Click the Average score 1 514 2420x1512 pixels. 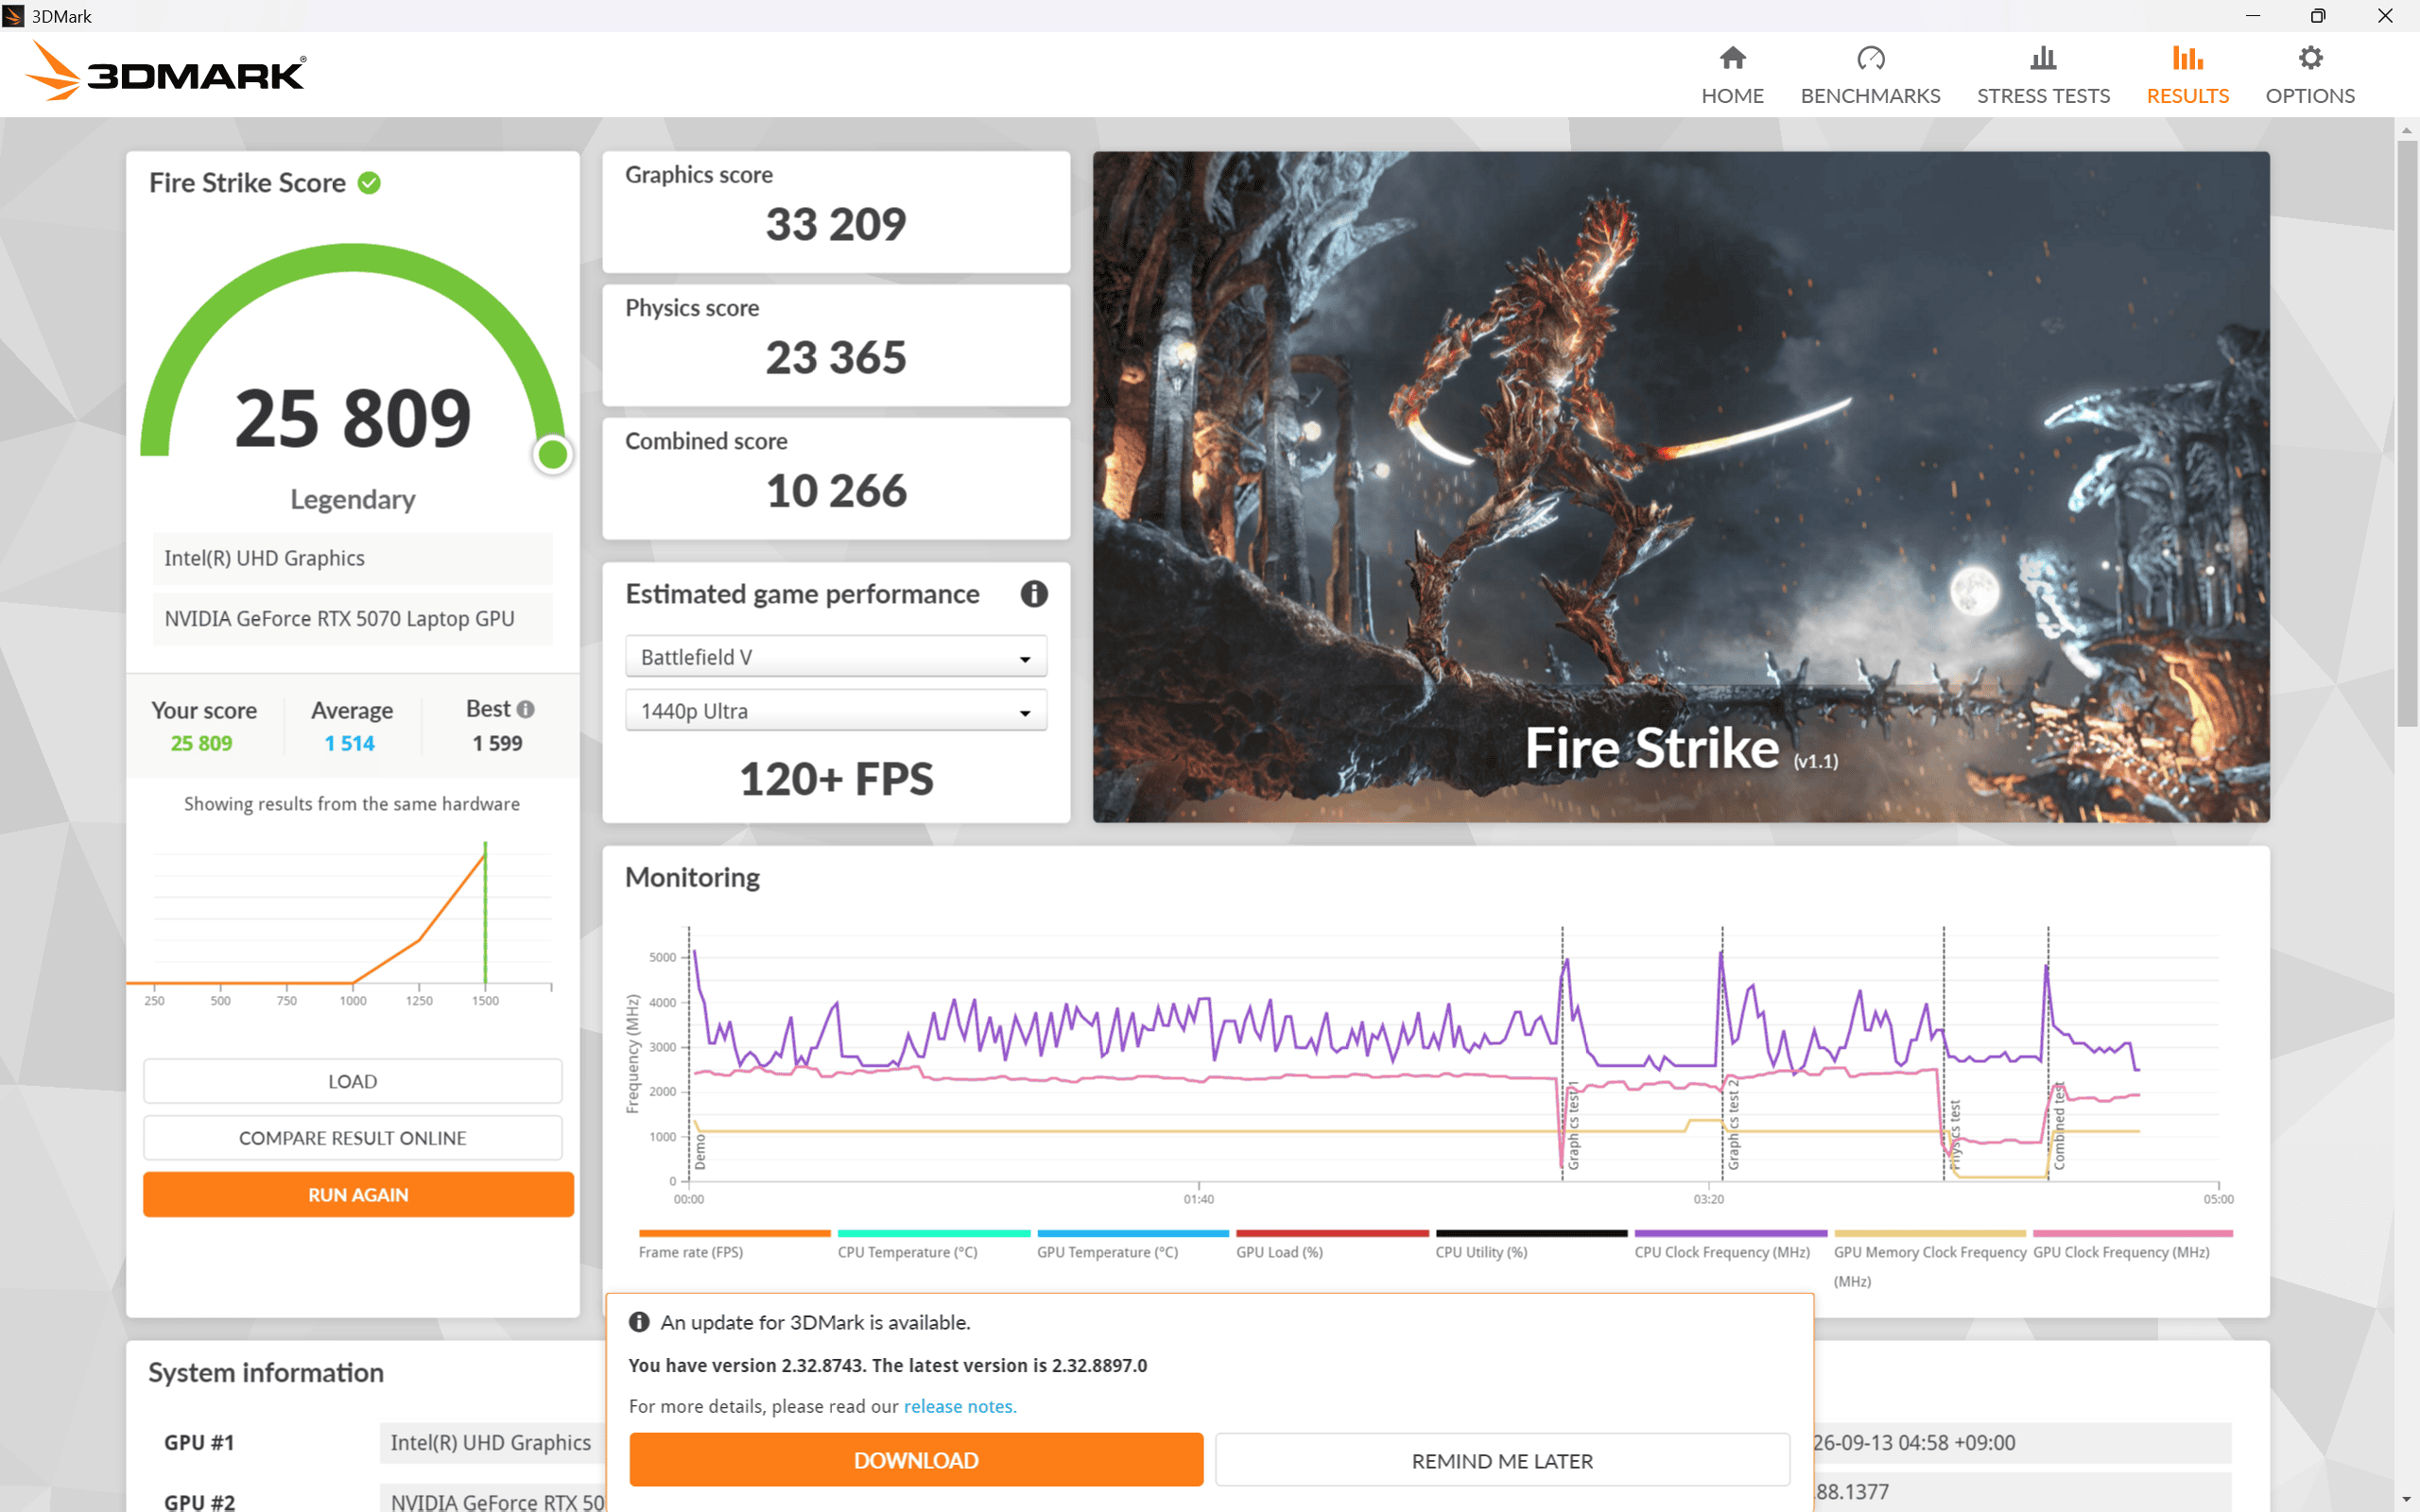click(349, 743)
